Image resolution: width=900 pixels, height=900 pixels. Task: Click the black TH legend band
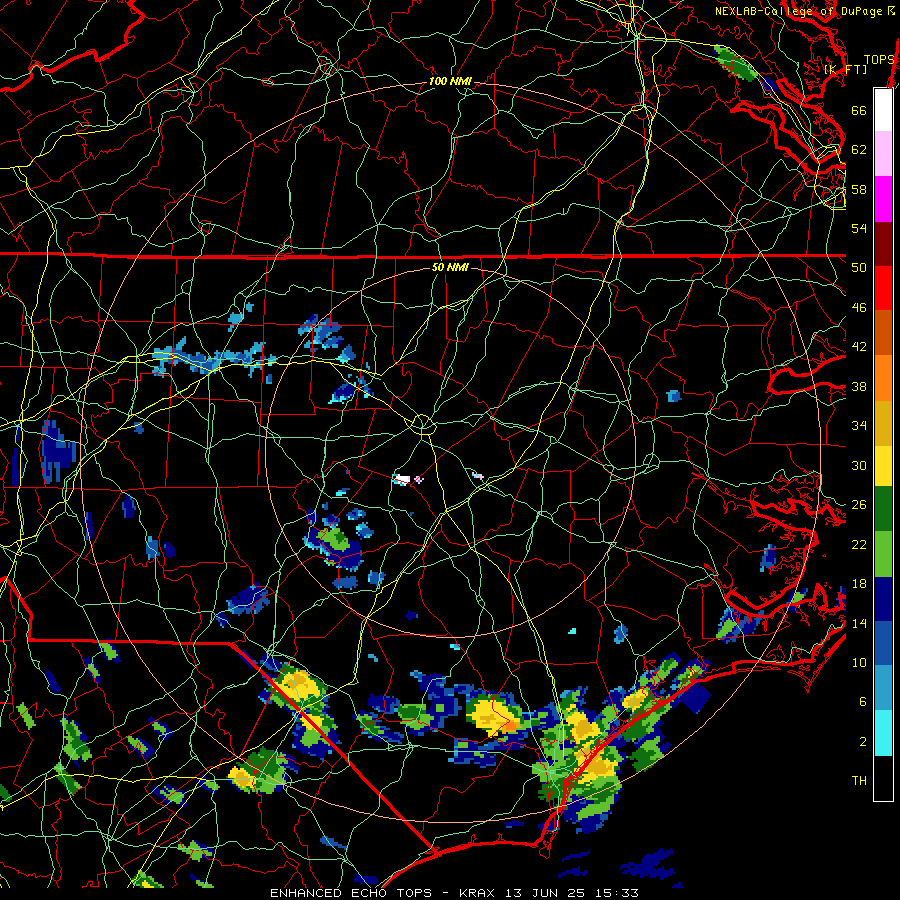883,778
